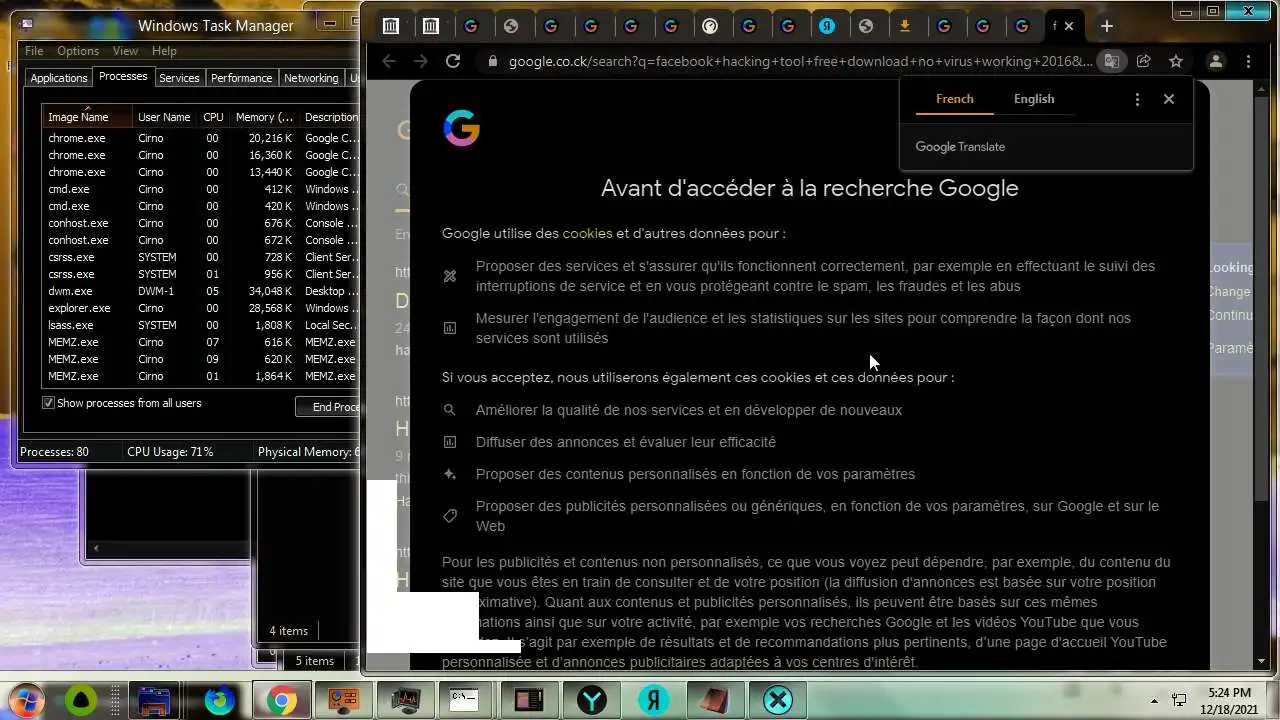The height and width of the screenshot is (720, 1280).
Task: Open the command prompt taskbar button
Action: pos(465,700)
